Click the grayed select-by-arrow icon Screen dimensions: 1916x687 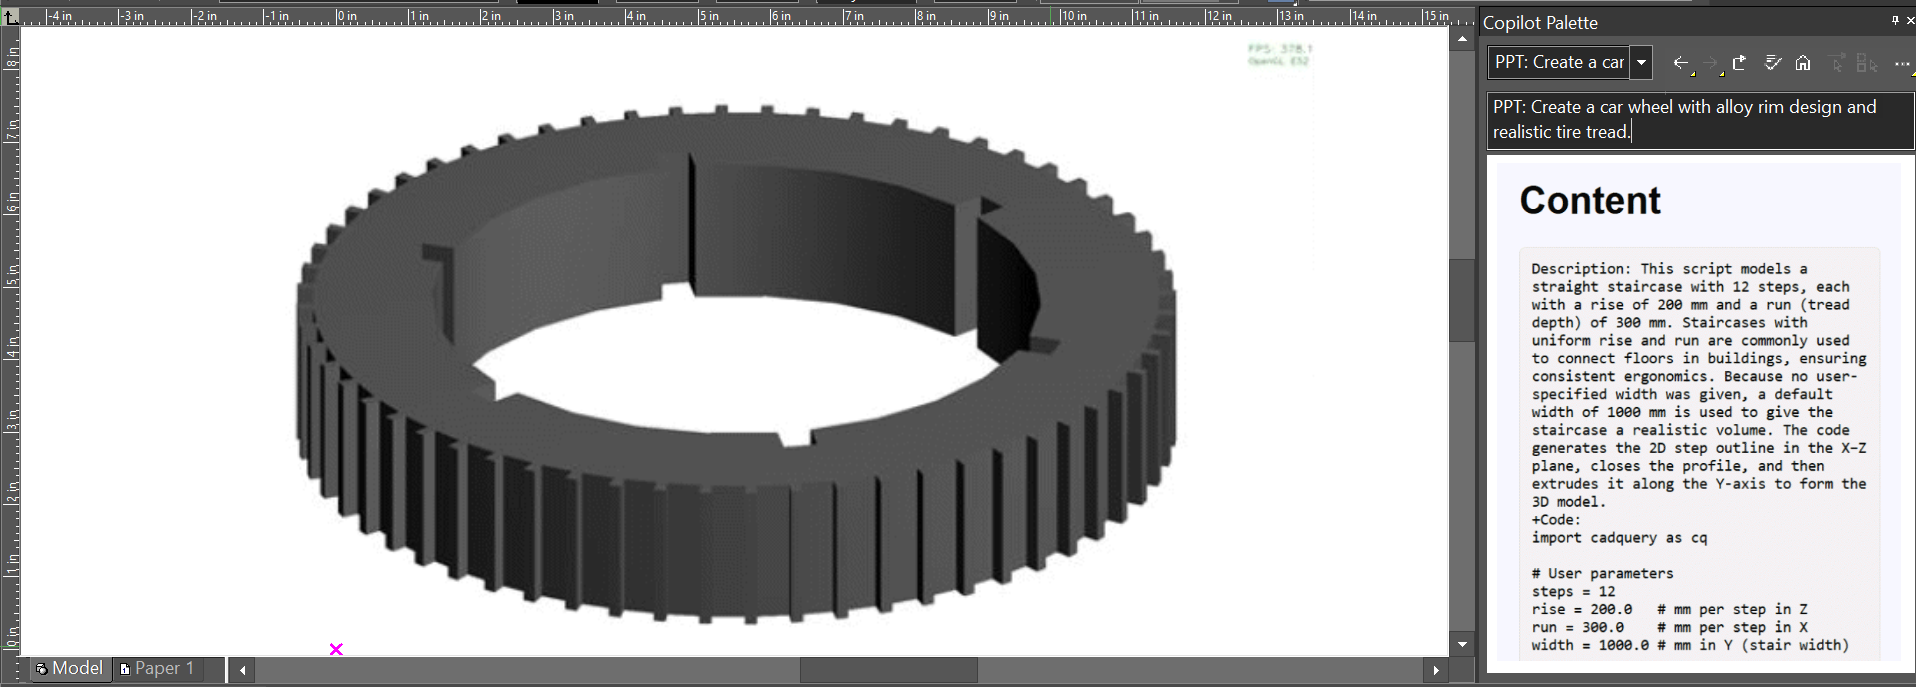(1837, 63)
